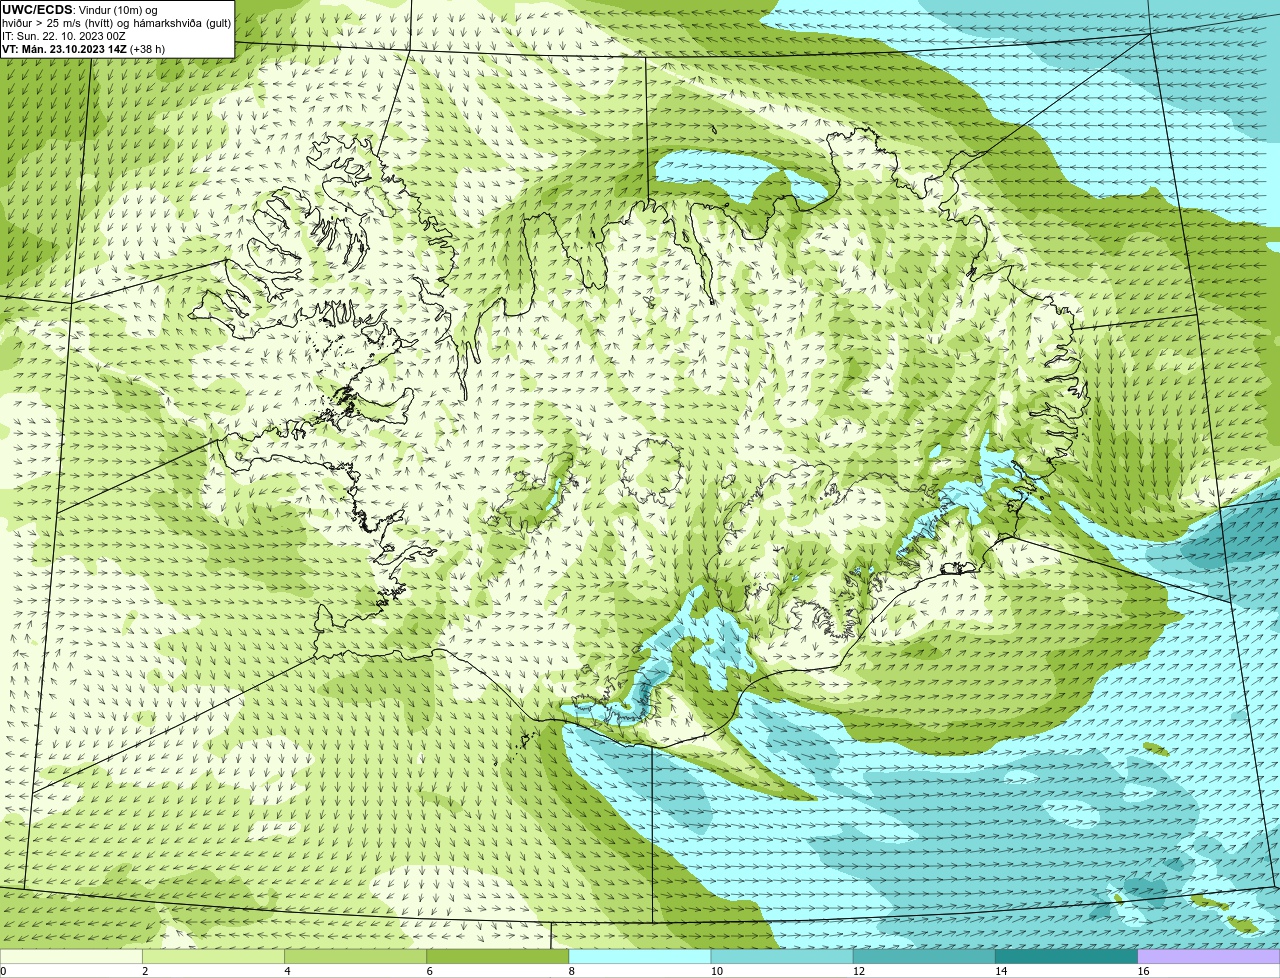The height and width of the screenshot is (978, 1280).
Task: Click the 0–2 m/s palest legend color
Action: 72,957
